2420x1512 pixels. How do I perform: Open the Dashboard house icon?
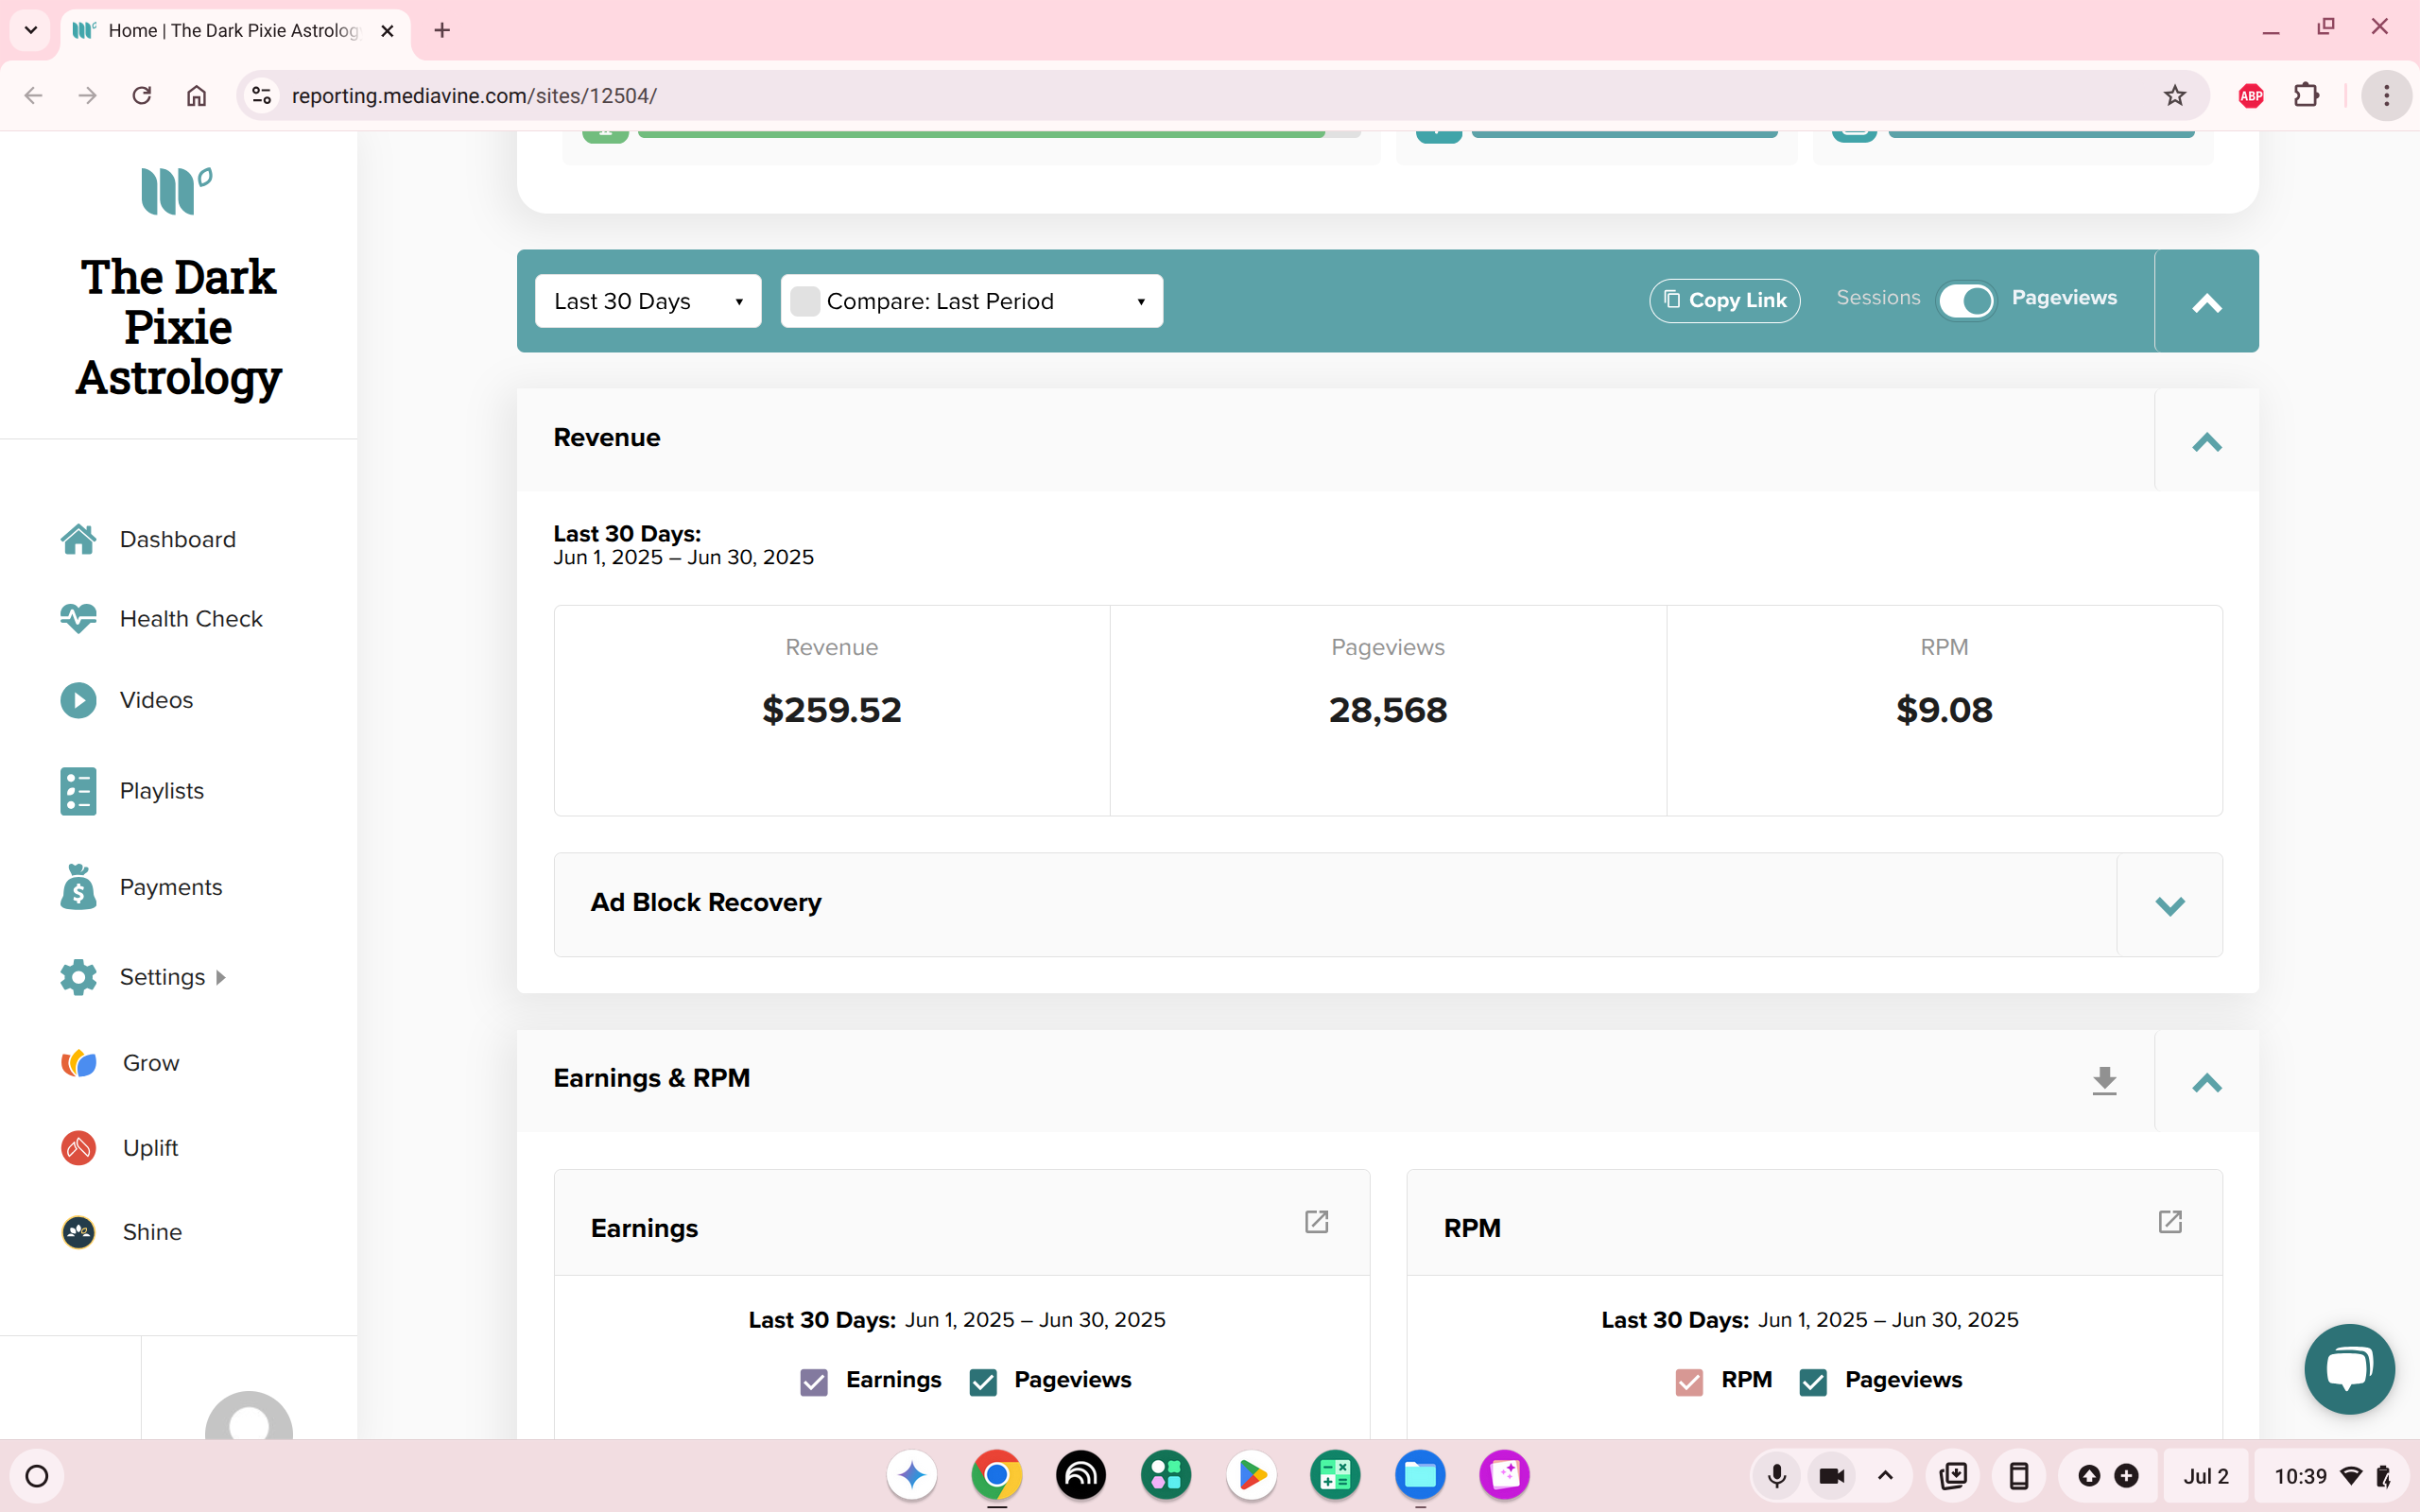coord(78,539)
